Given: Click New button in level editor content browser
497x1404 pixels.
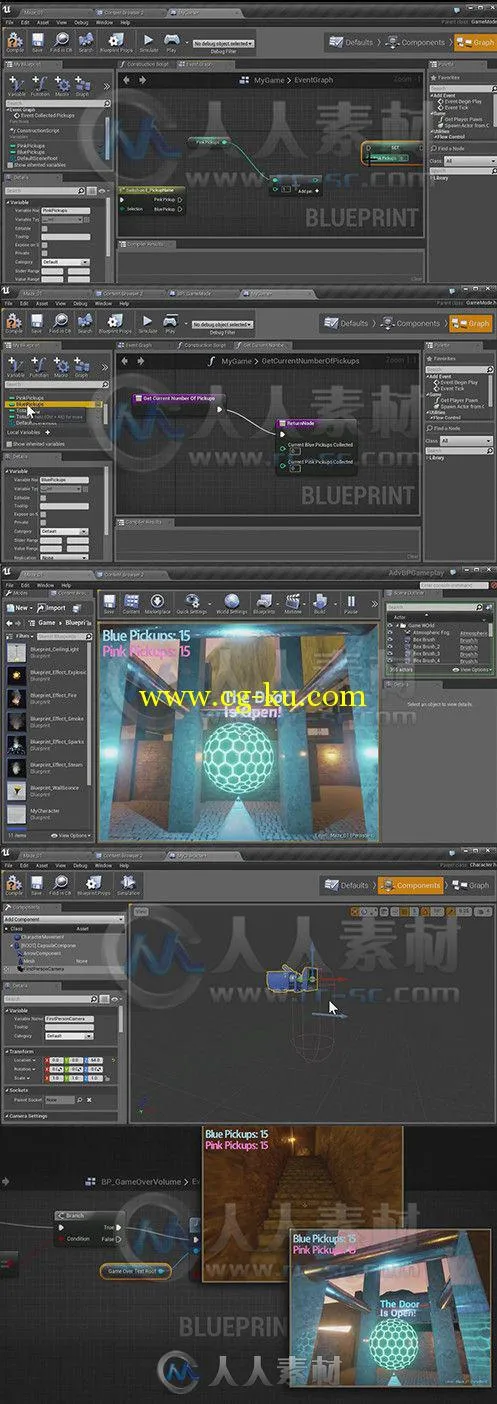Looking at the screenshot, I should coord(19,607).
